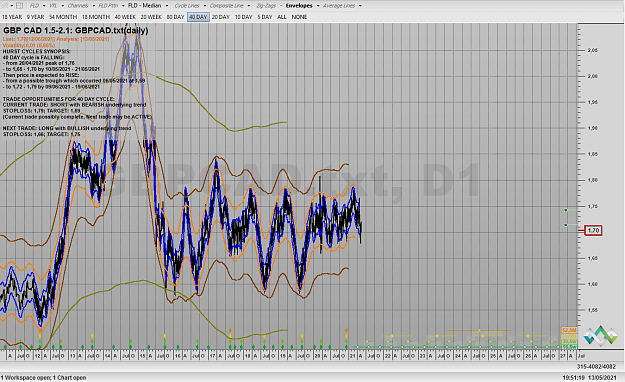625x382 pixels.
Task: Click the first toolbar icon at far left
Action: point(3,6)
